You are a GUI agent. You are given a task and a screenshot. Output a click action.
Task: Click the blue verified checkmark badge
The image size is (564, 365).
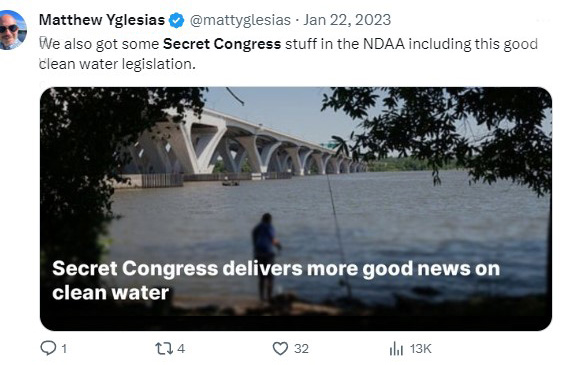pos(177,20)
